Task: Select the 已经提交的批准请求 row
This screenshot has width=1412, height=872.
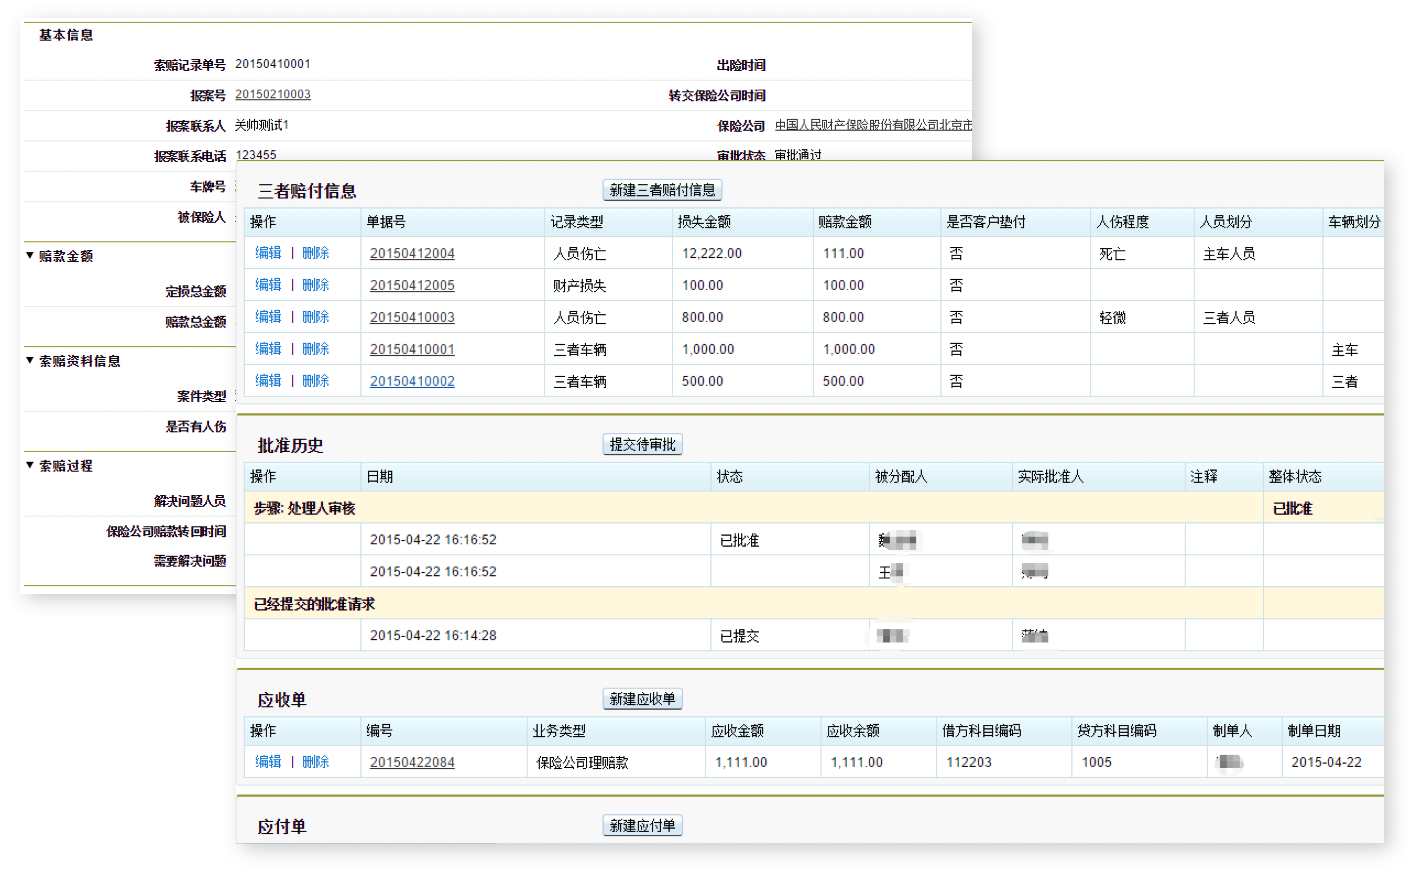Action: [x=814, y=604]
